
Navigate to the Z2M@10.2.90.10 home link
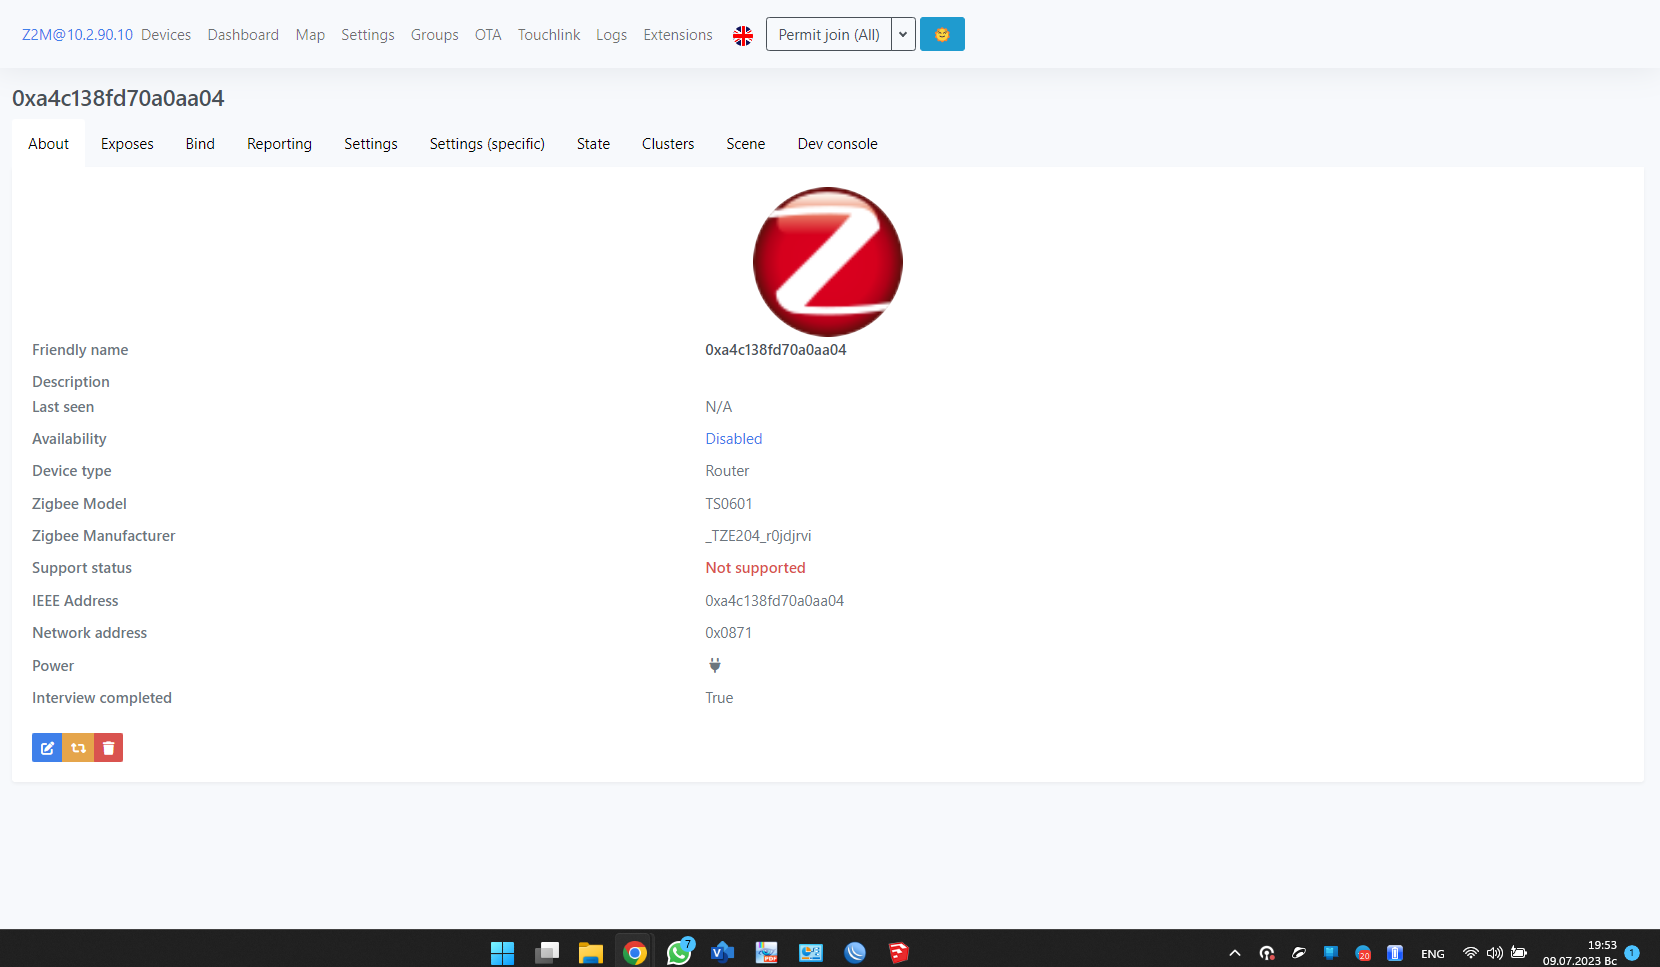point(76,33)
